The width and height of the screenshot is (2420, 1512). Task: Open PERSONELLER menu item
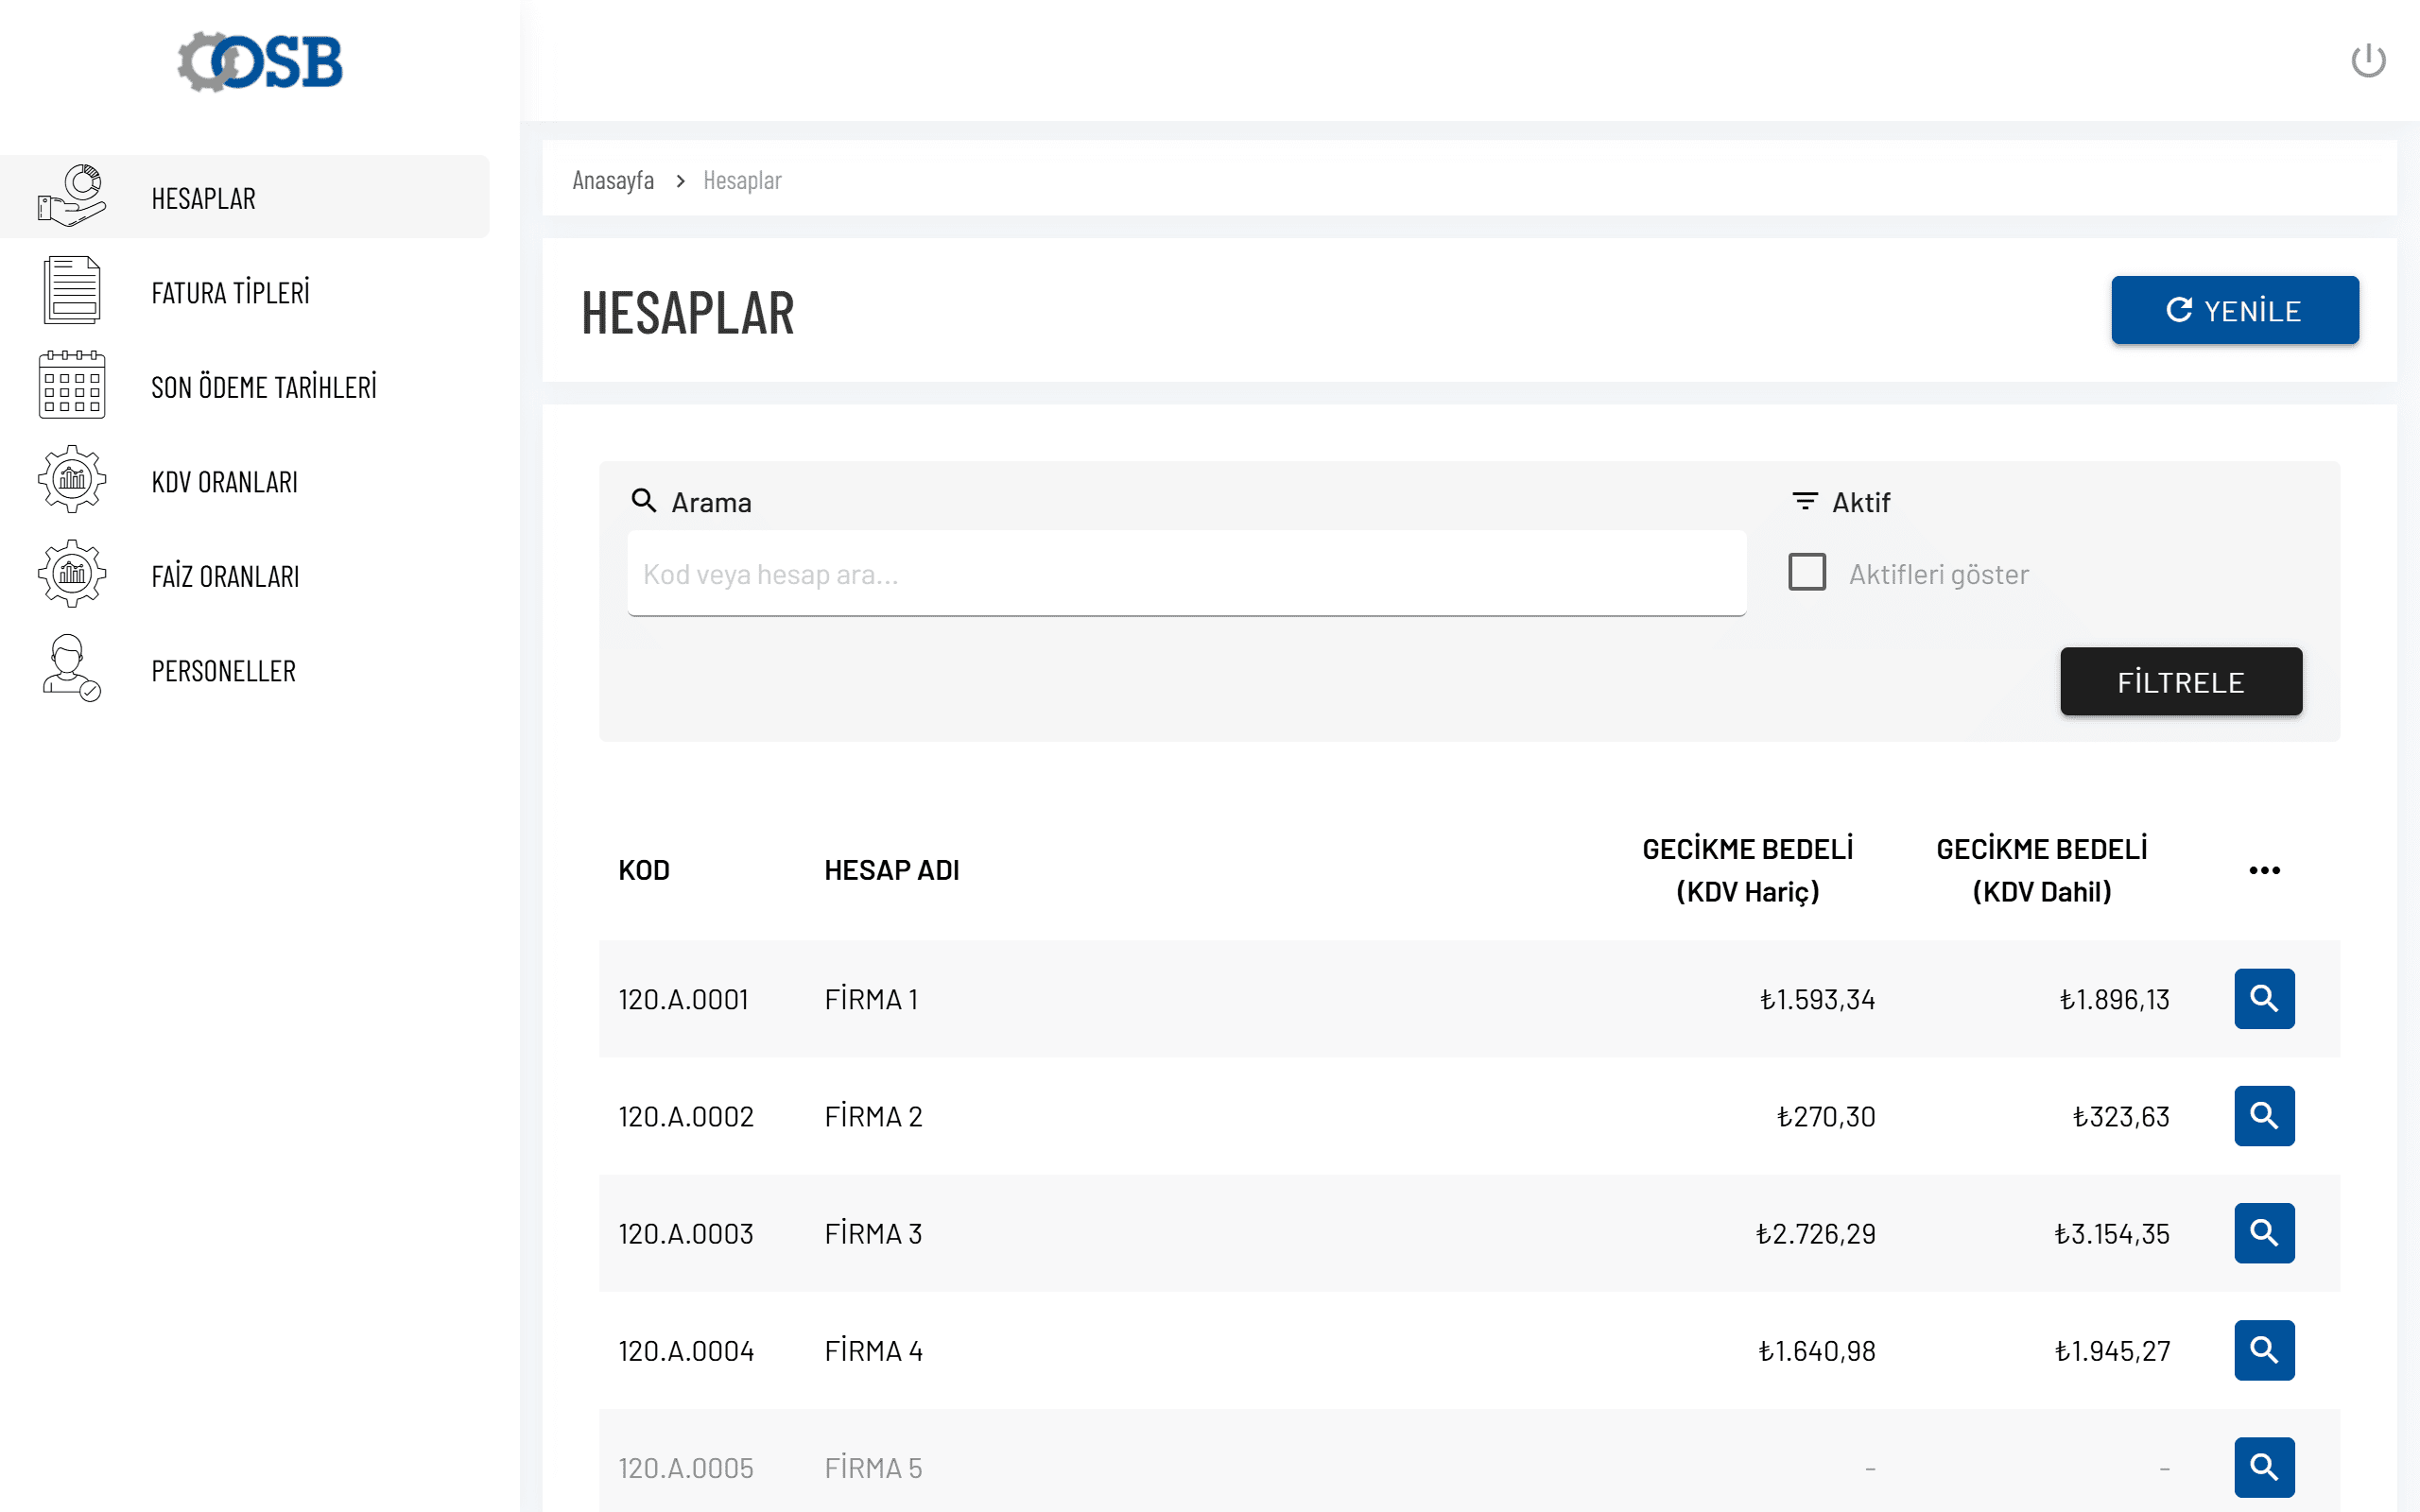[x=224, y=670]
